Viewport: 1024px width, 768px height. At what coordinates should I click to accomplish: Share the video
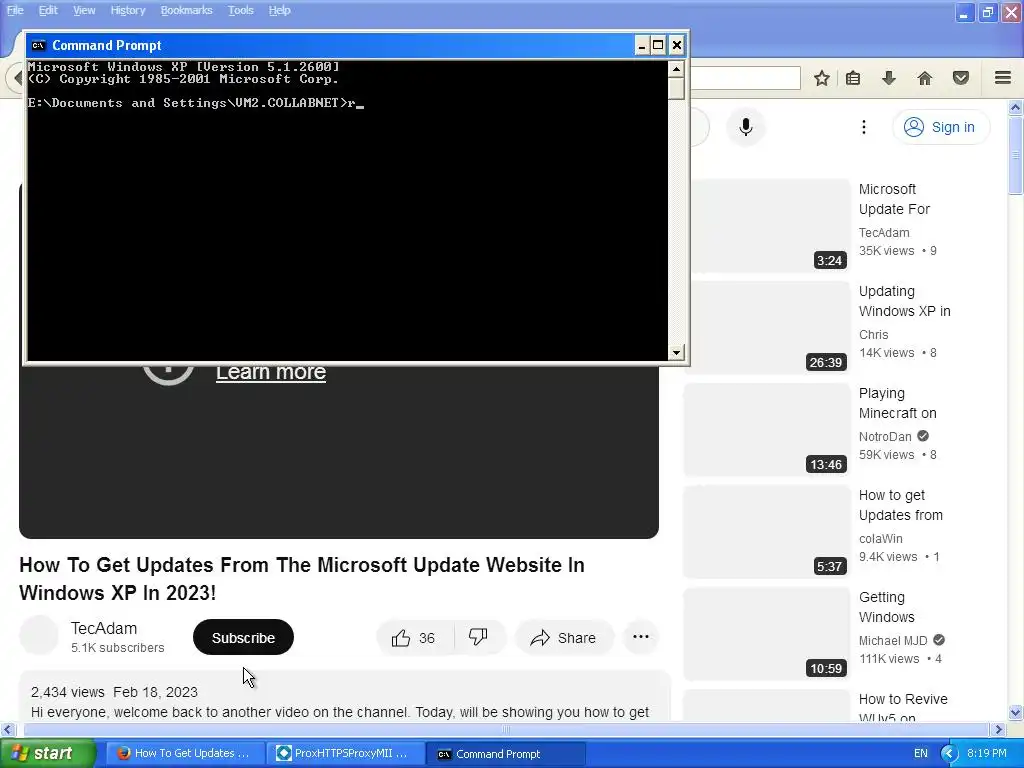[564, 637]
